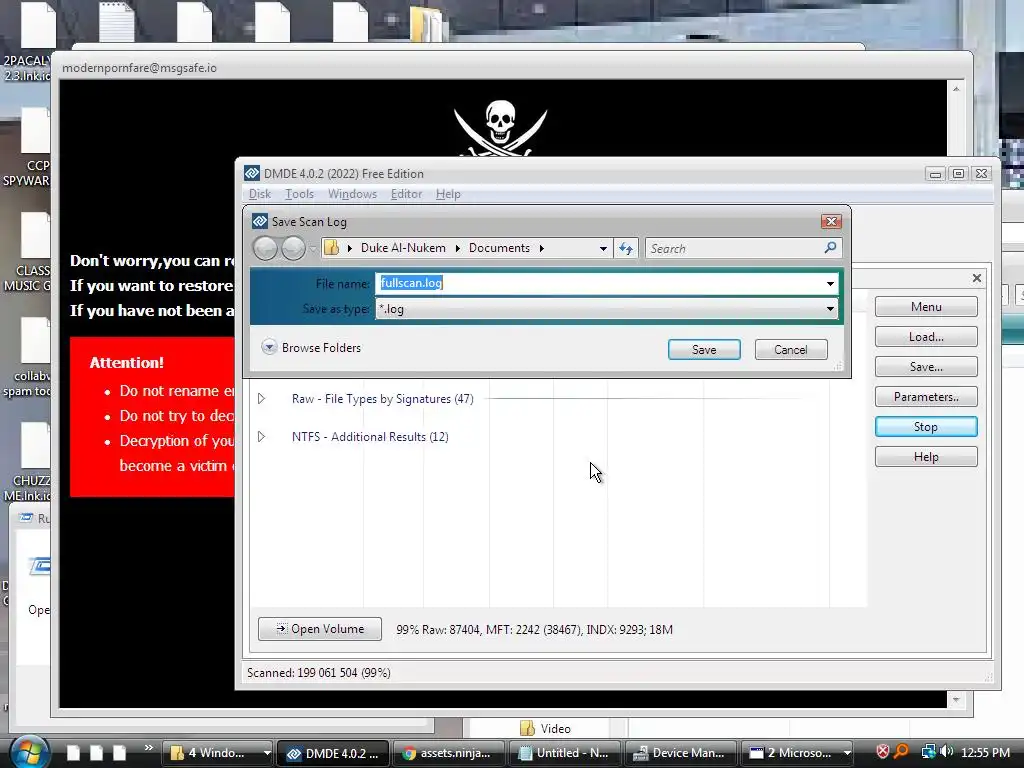Open the Tools menu in DMDE

(x=299, y=194)
